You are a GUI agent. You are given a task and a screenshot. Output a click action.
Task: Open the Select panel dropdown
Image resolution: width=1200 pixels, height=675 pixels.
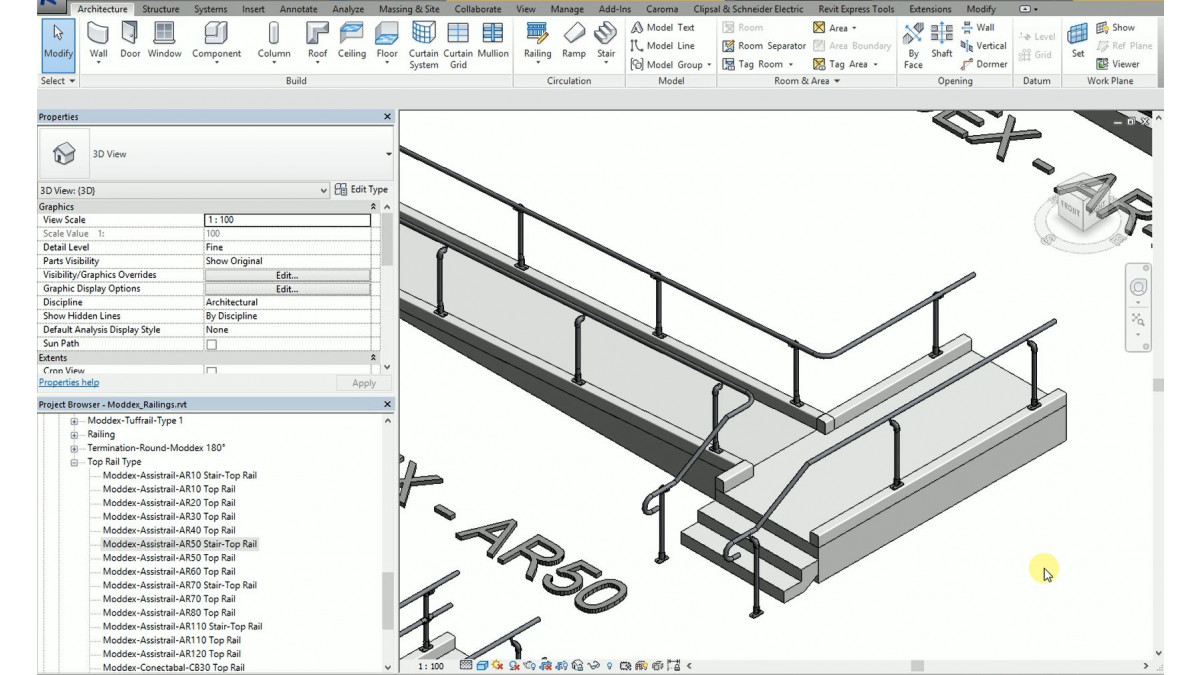(56, 81)
